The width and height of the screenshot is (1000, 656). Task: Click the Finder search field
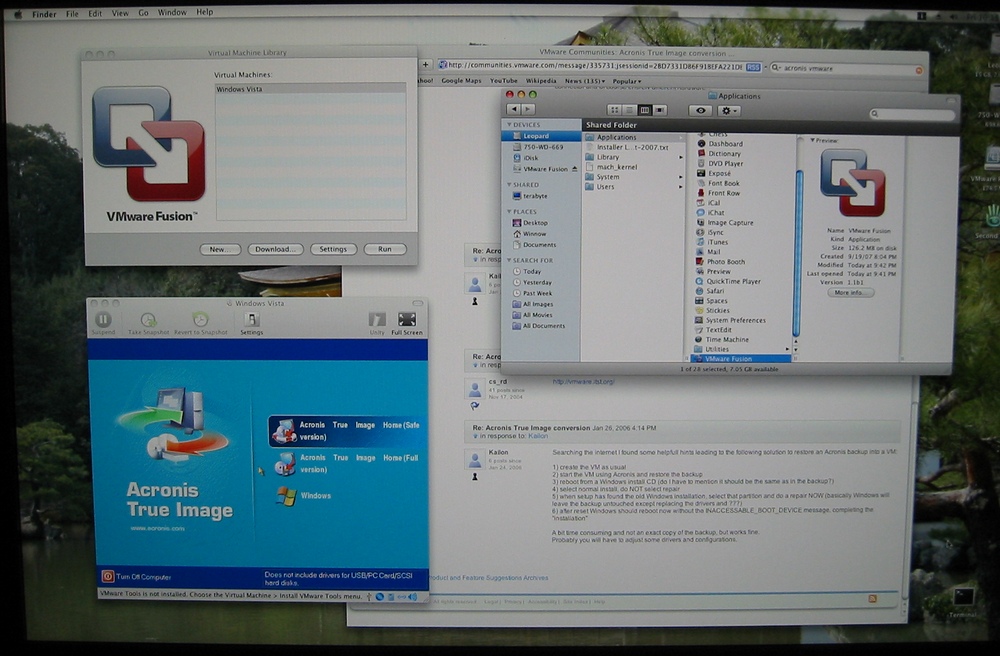[x=912, y=113]
